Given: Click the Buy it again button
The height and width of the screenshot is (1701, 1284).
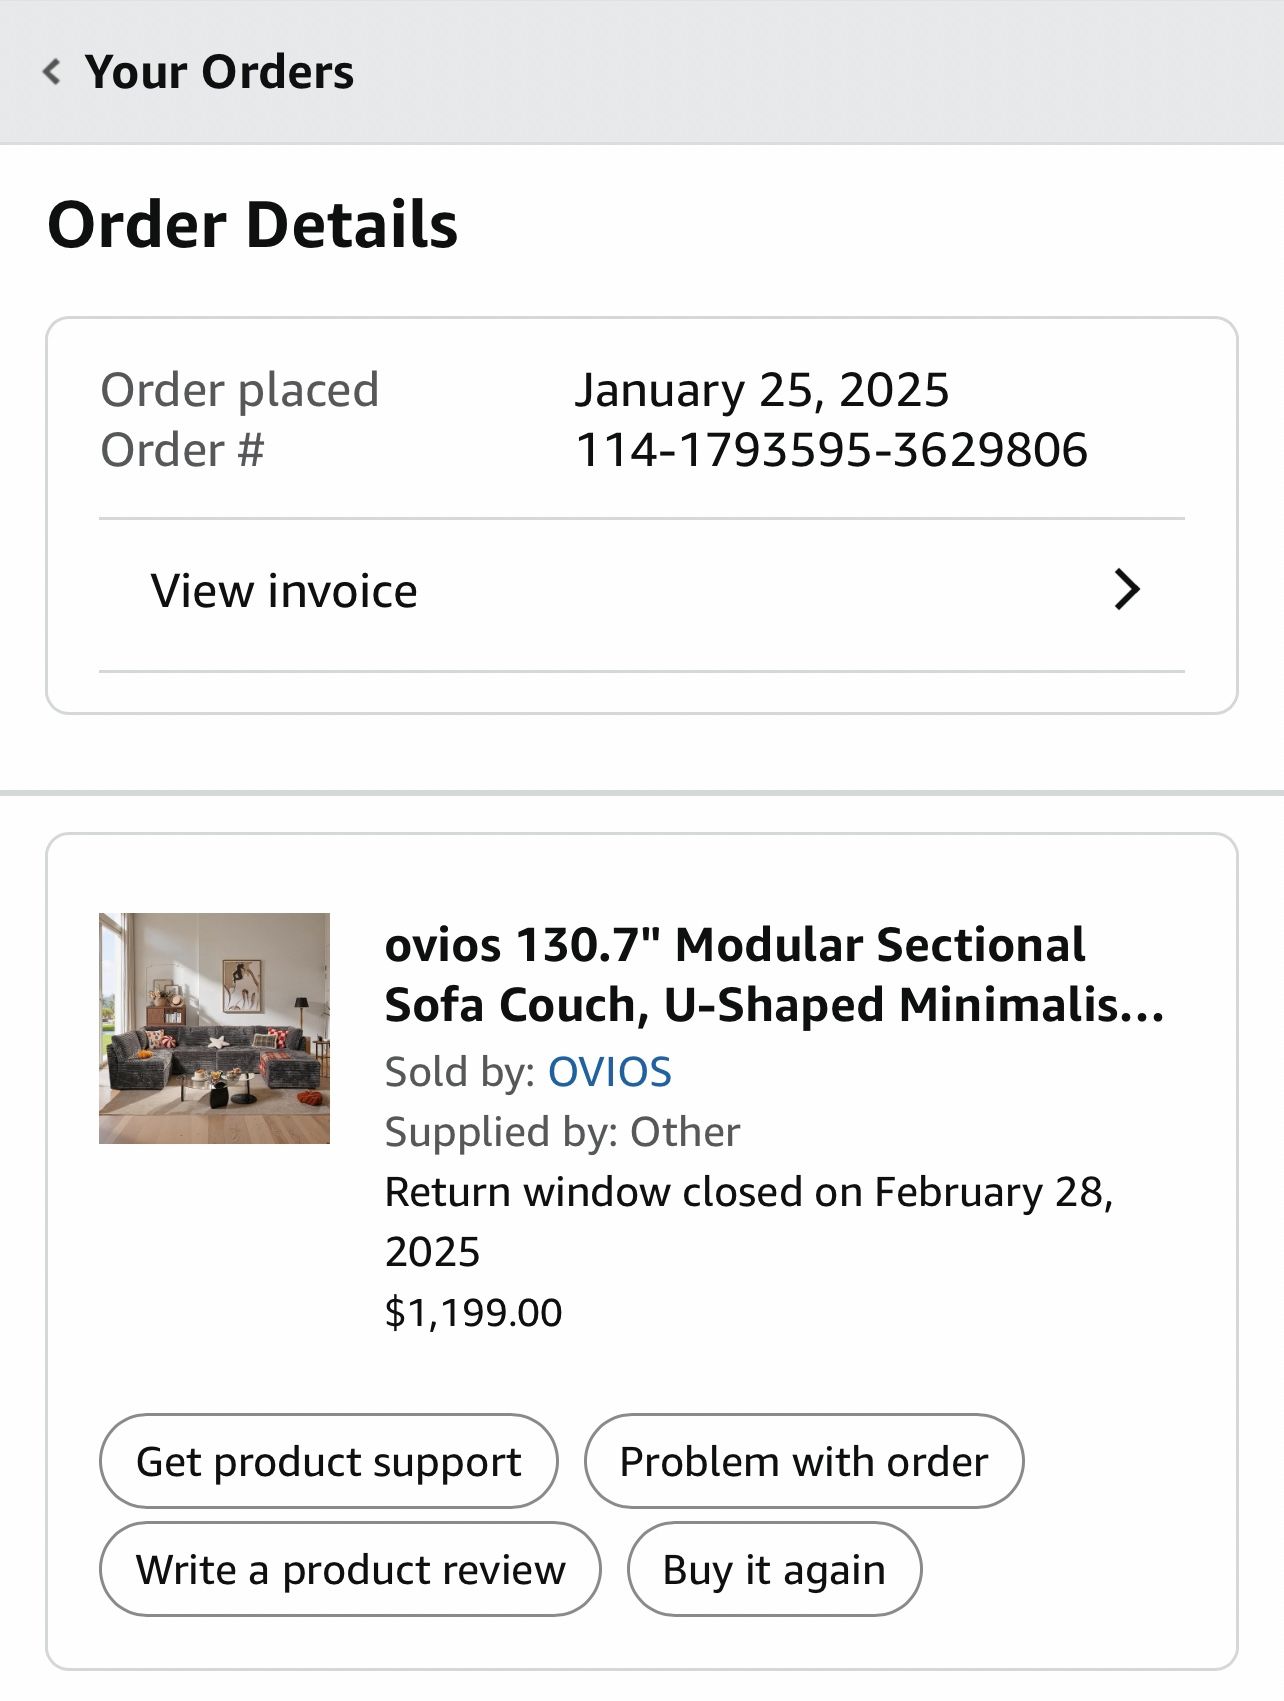Looking at the screenshot, I should [772, 1569].
